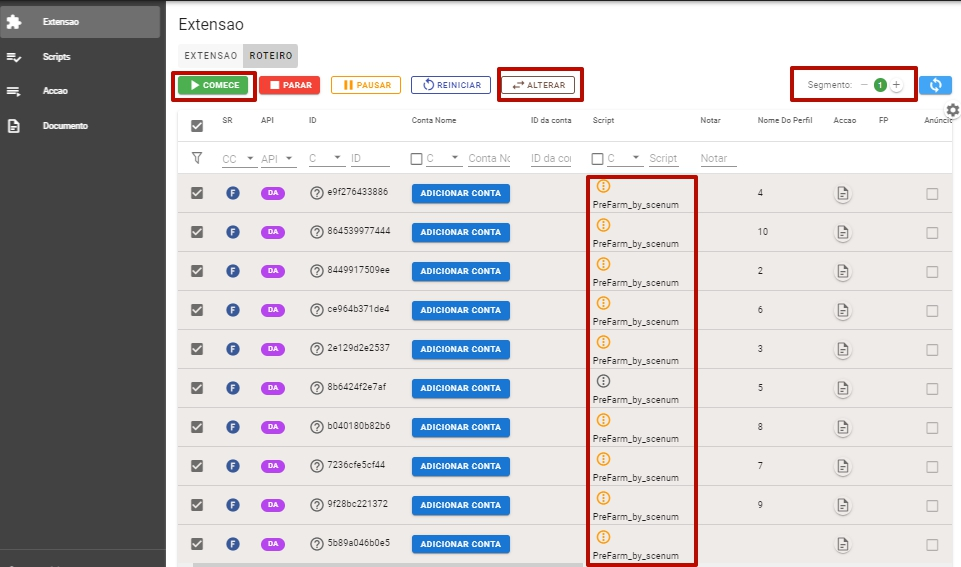
Task: Open the API filter dropdown
Action: [x=278, y=159]
